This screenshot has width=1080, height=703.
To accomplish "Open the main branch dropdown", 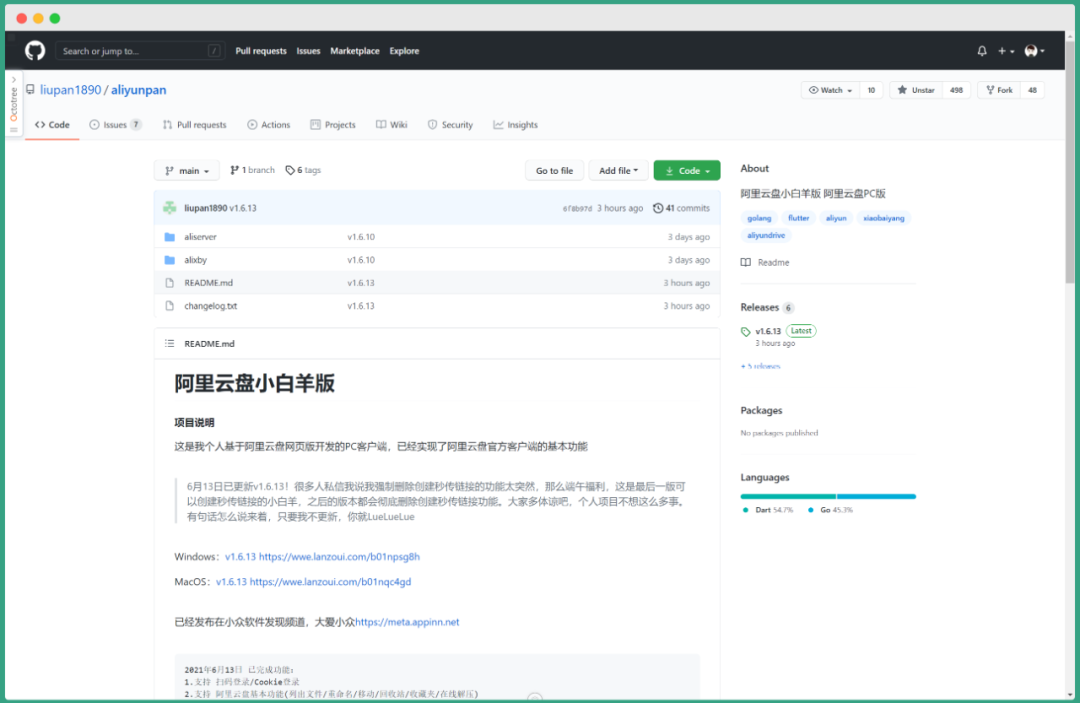I will (187, 171).
